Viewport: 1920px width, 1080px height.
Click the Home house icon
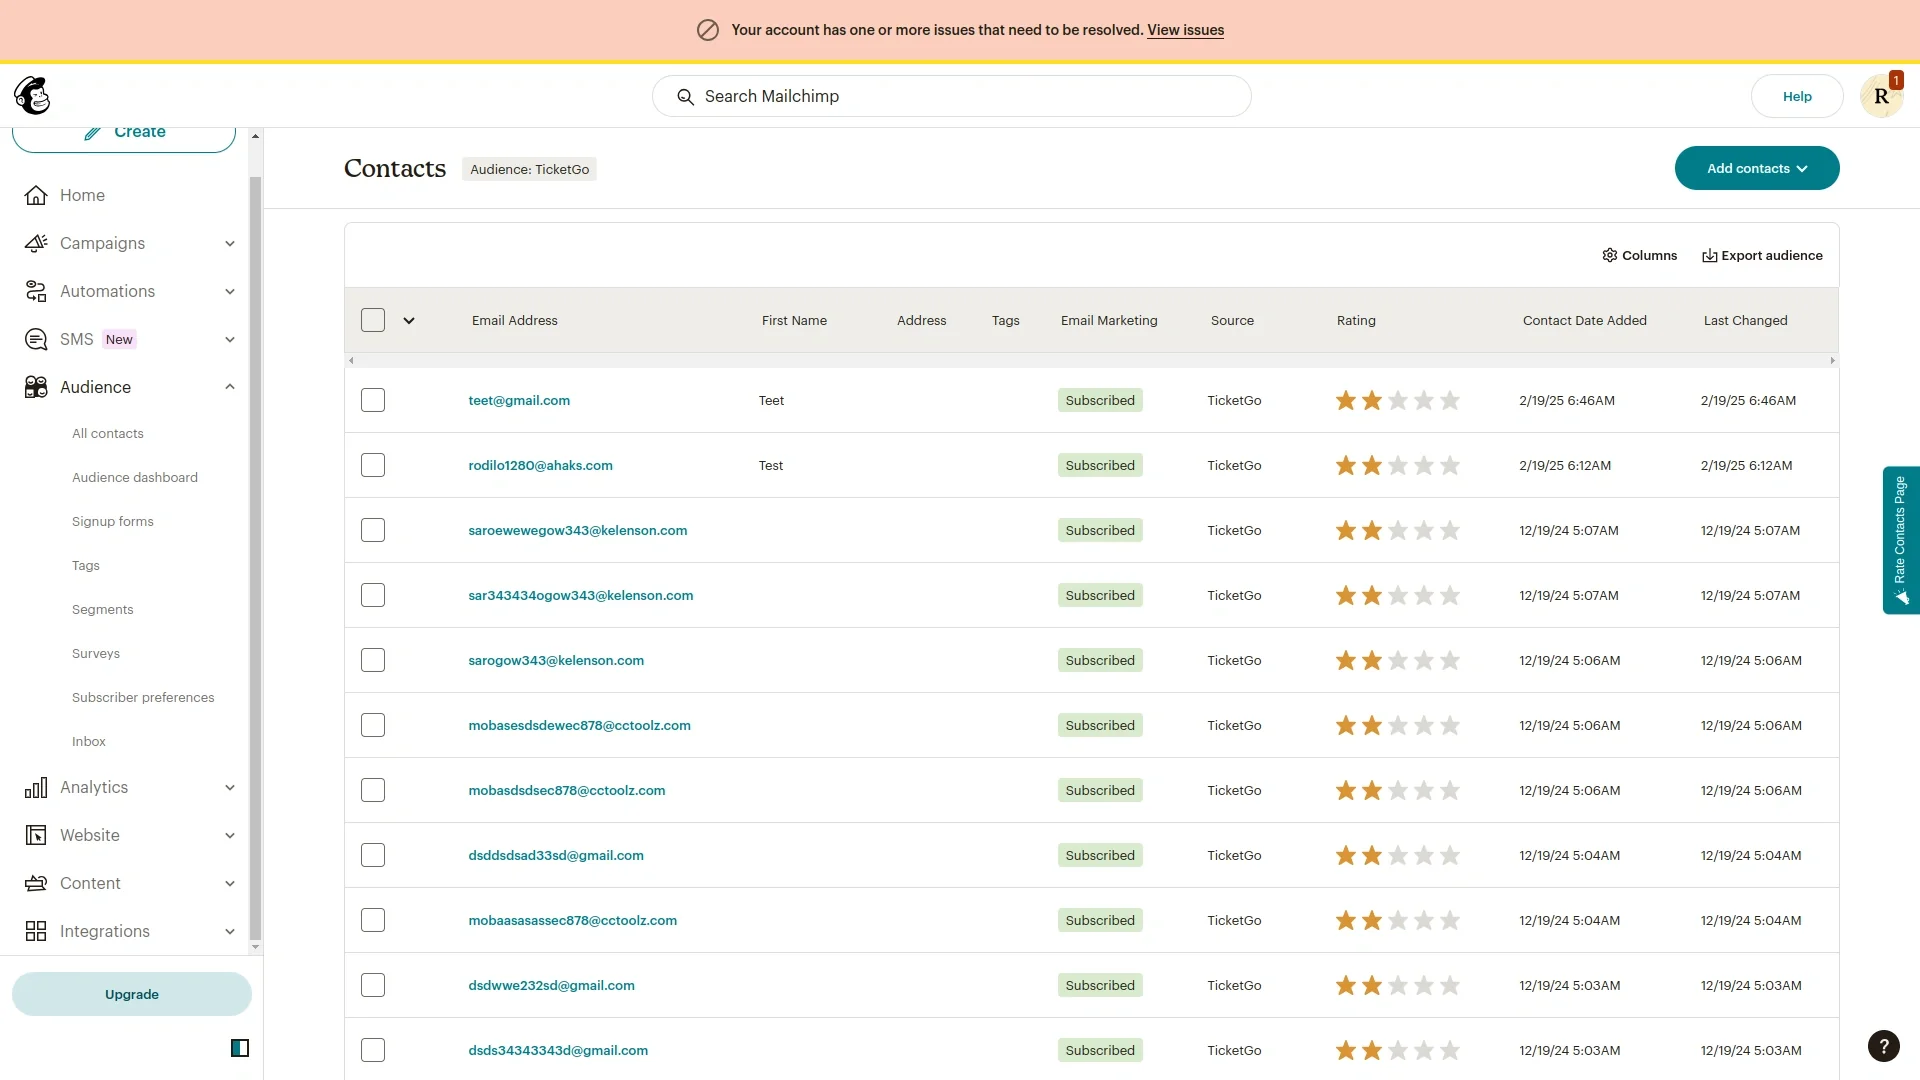pos(36,195)
